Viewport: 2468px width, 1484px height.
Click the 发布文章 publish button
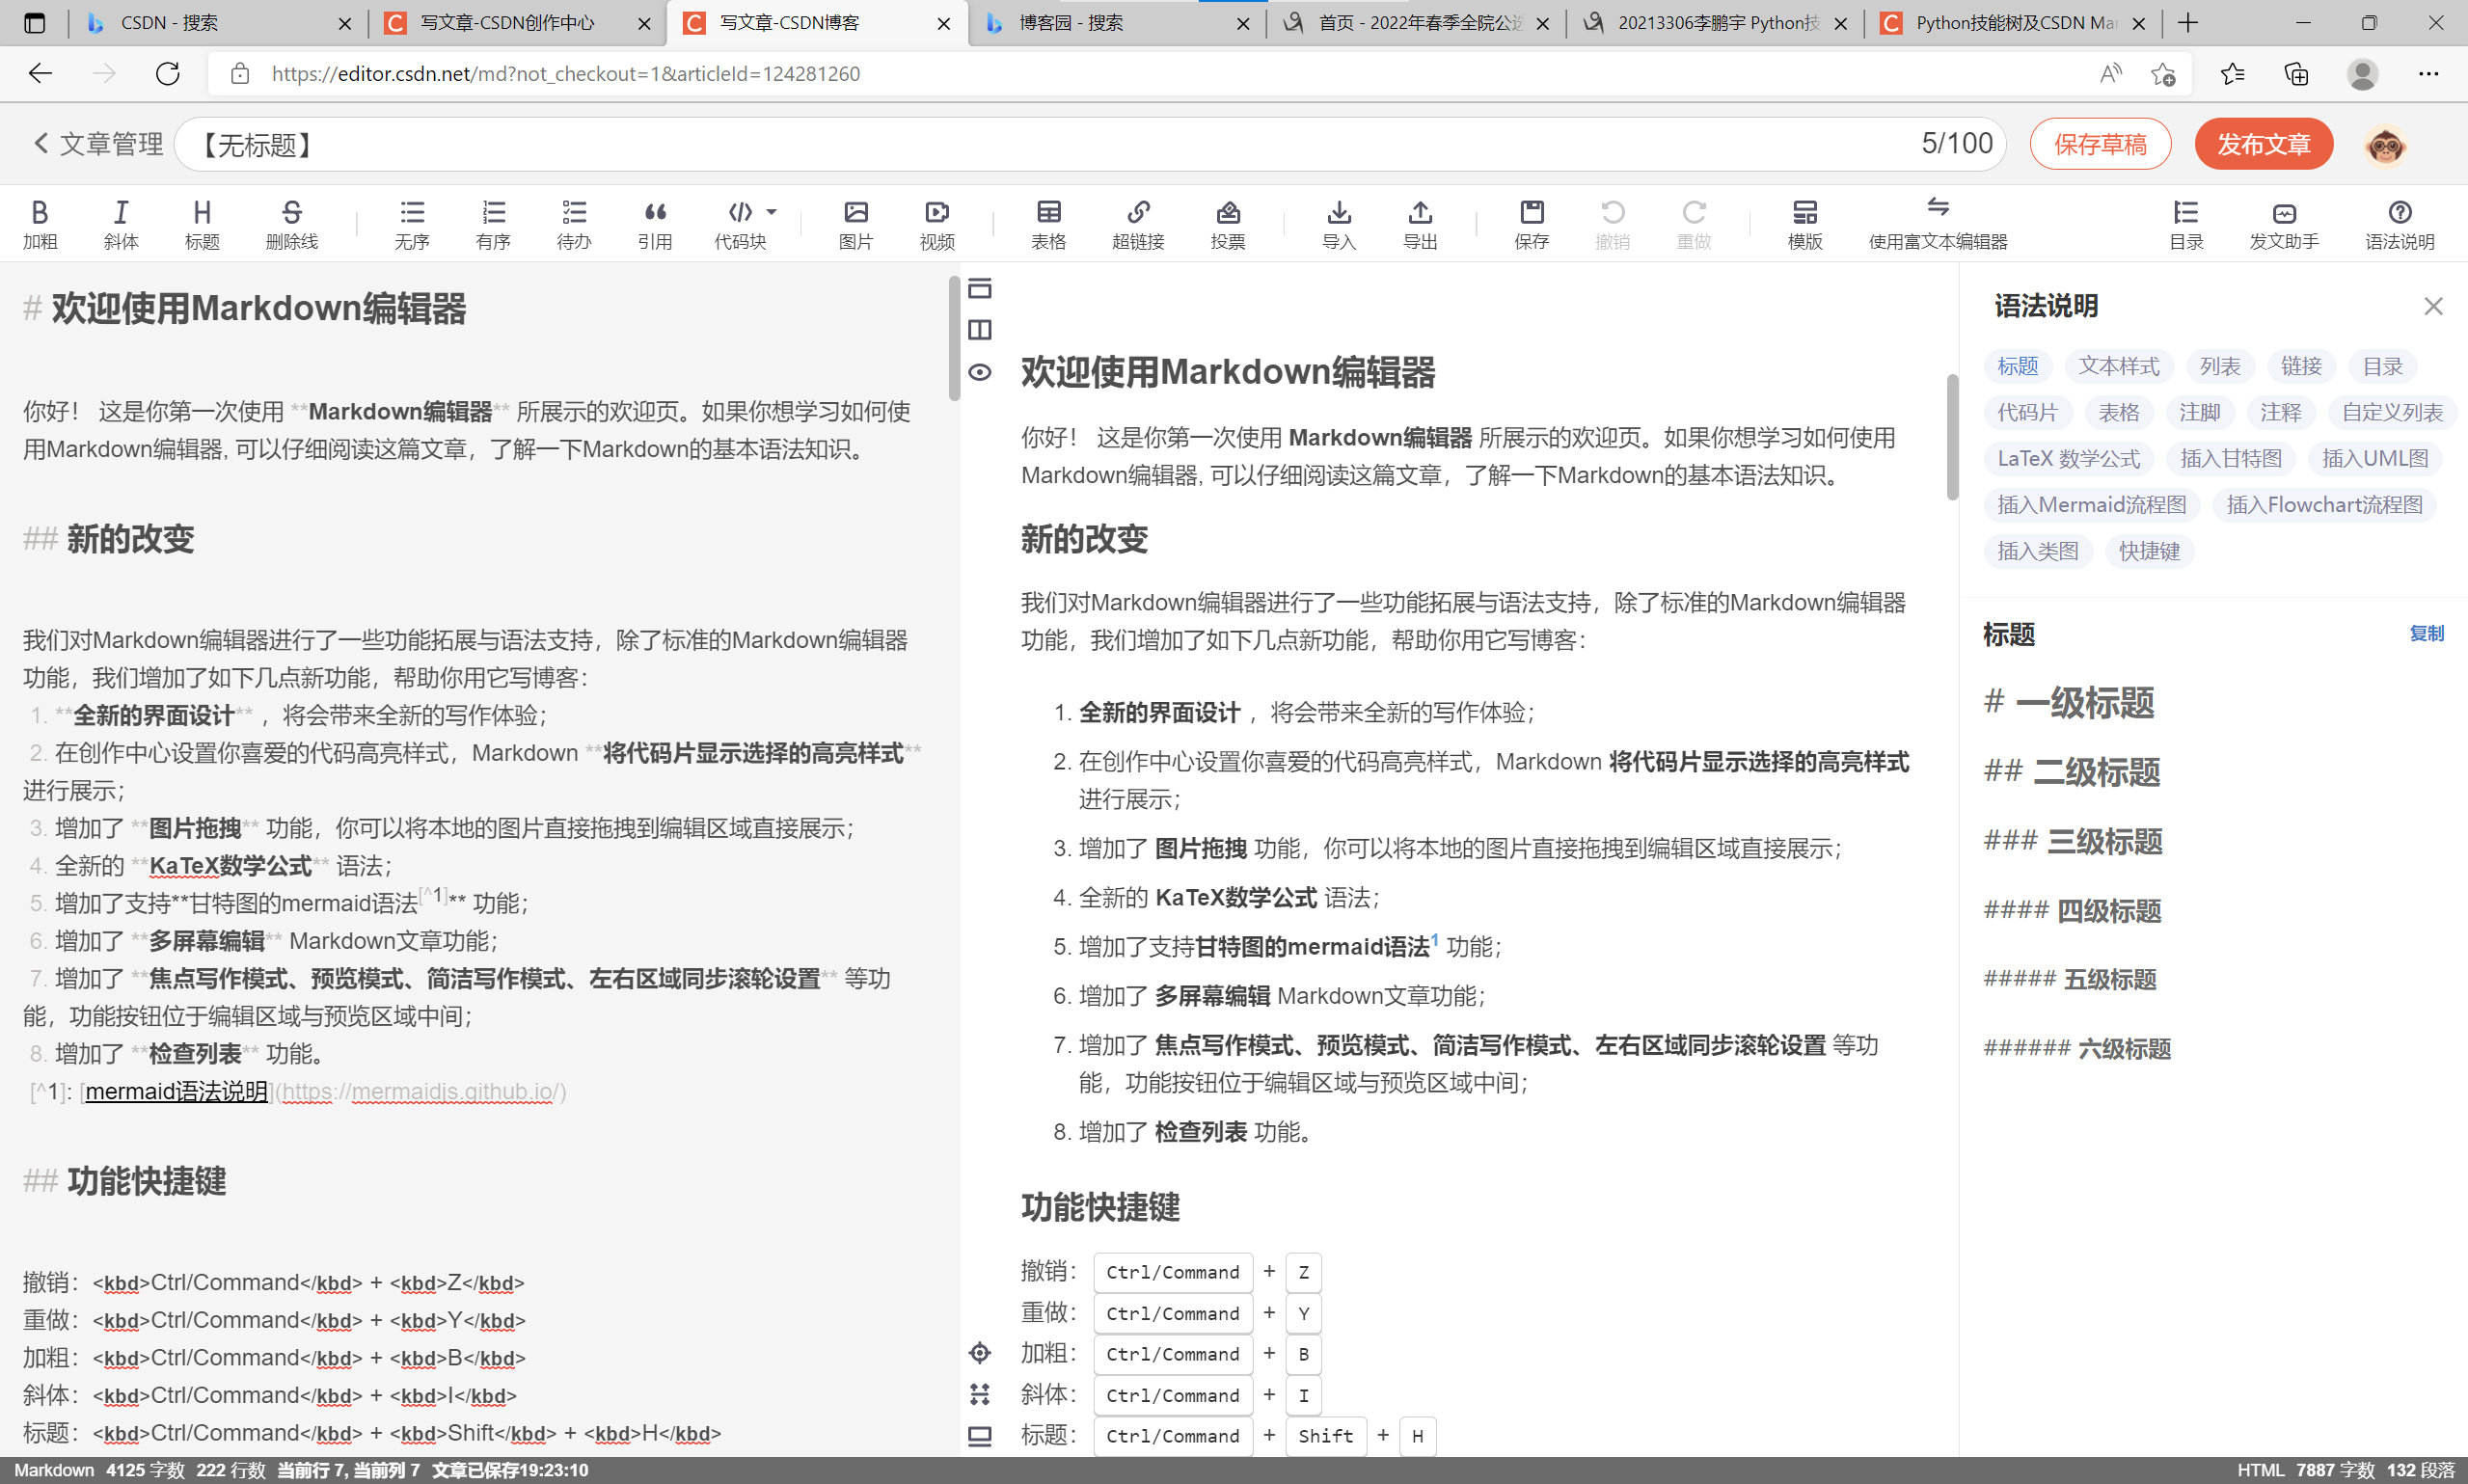(x=2263, y=144)
